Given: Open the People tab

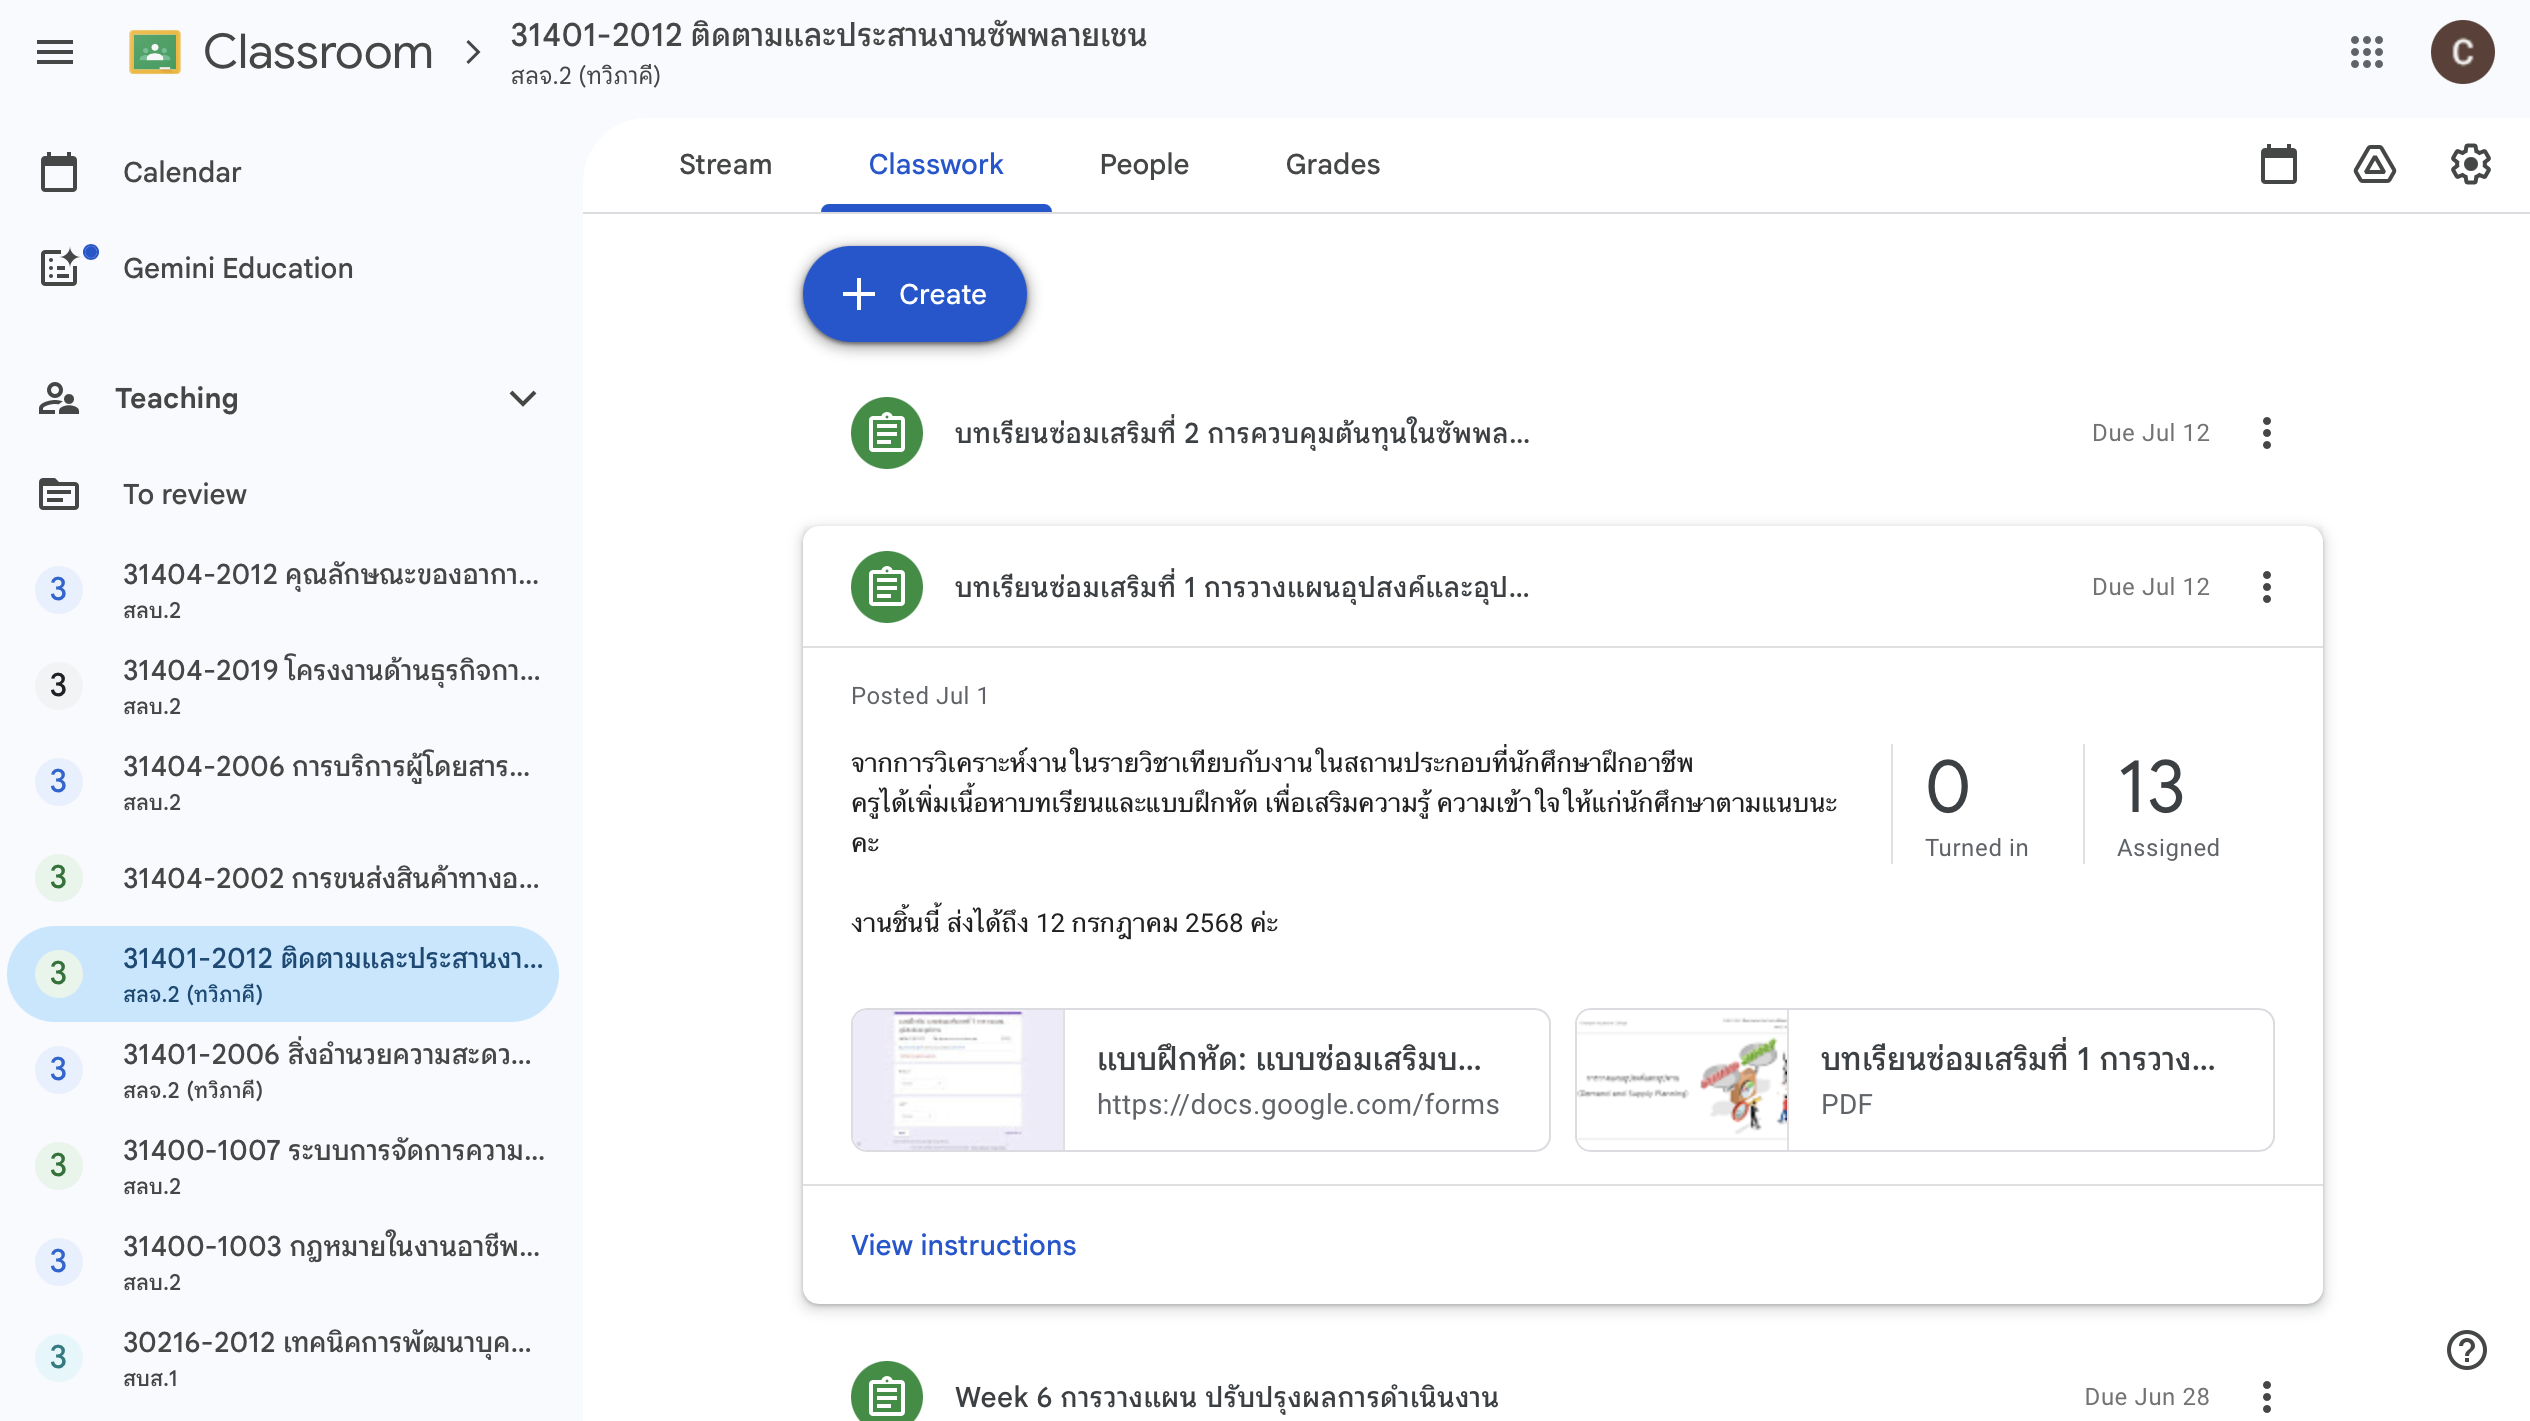Looking at the screenshot, I should pyautogui.click(x=1144, y=165).
